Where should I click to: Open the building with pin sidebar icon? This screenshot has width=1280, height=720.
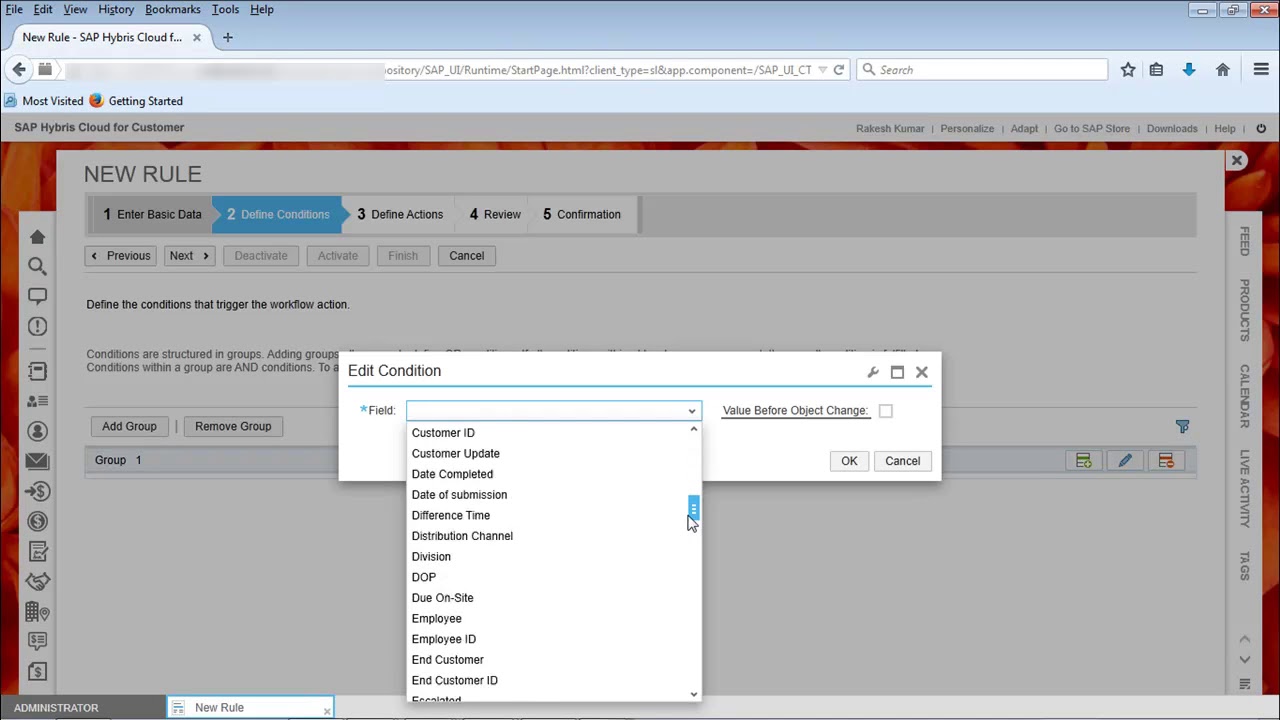[37, 611]
